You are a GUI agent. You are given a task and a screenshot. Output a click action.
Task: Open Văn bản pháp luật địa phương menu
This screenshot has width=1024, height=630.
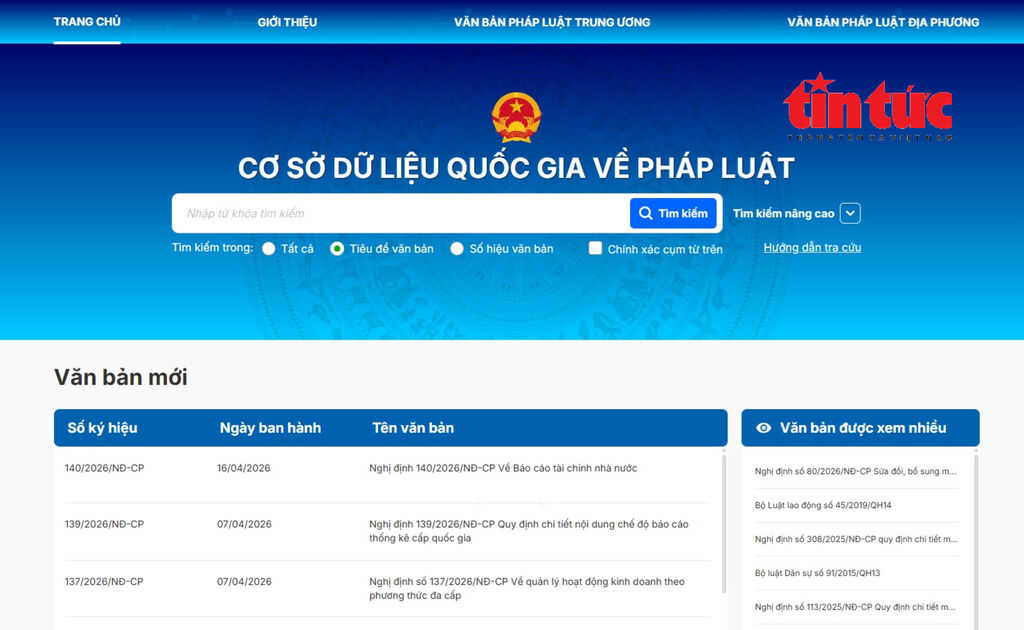click(x=883, y=22)
